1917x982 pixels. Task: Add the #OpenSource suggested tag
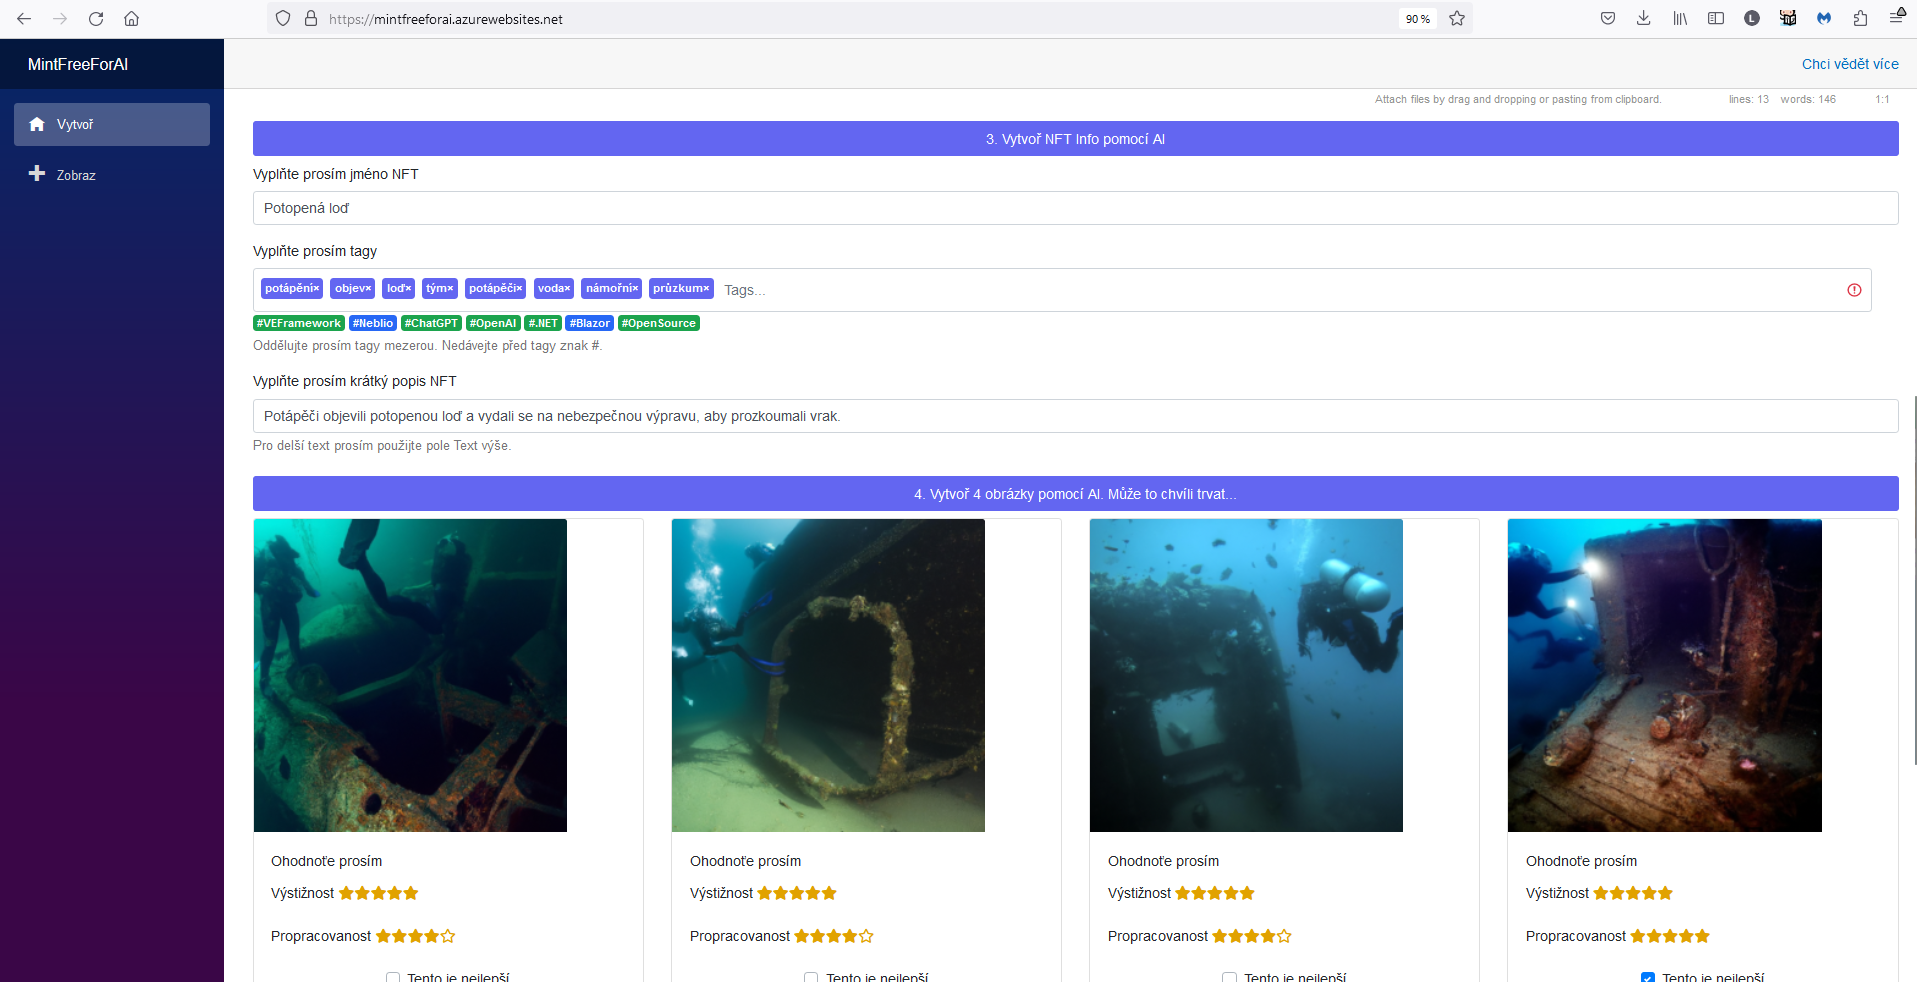[x=659, y=323]
